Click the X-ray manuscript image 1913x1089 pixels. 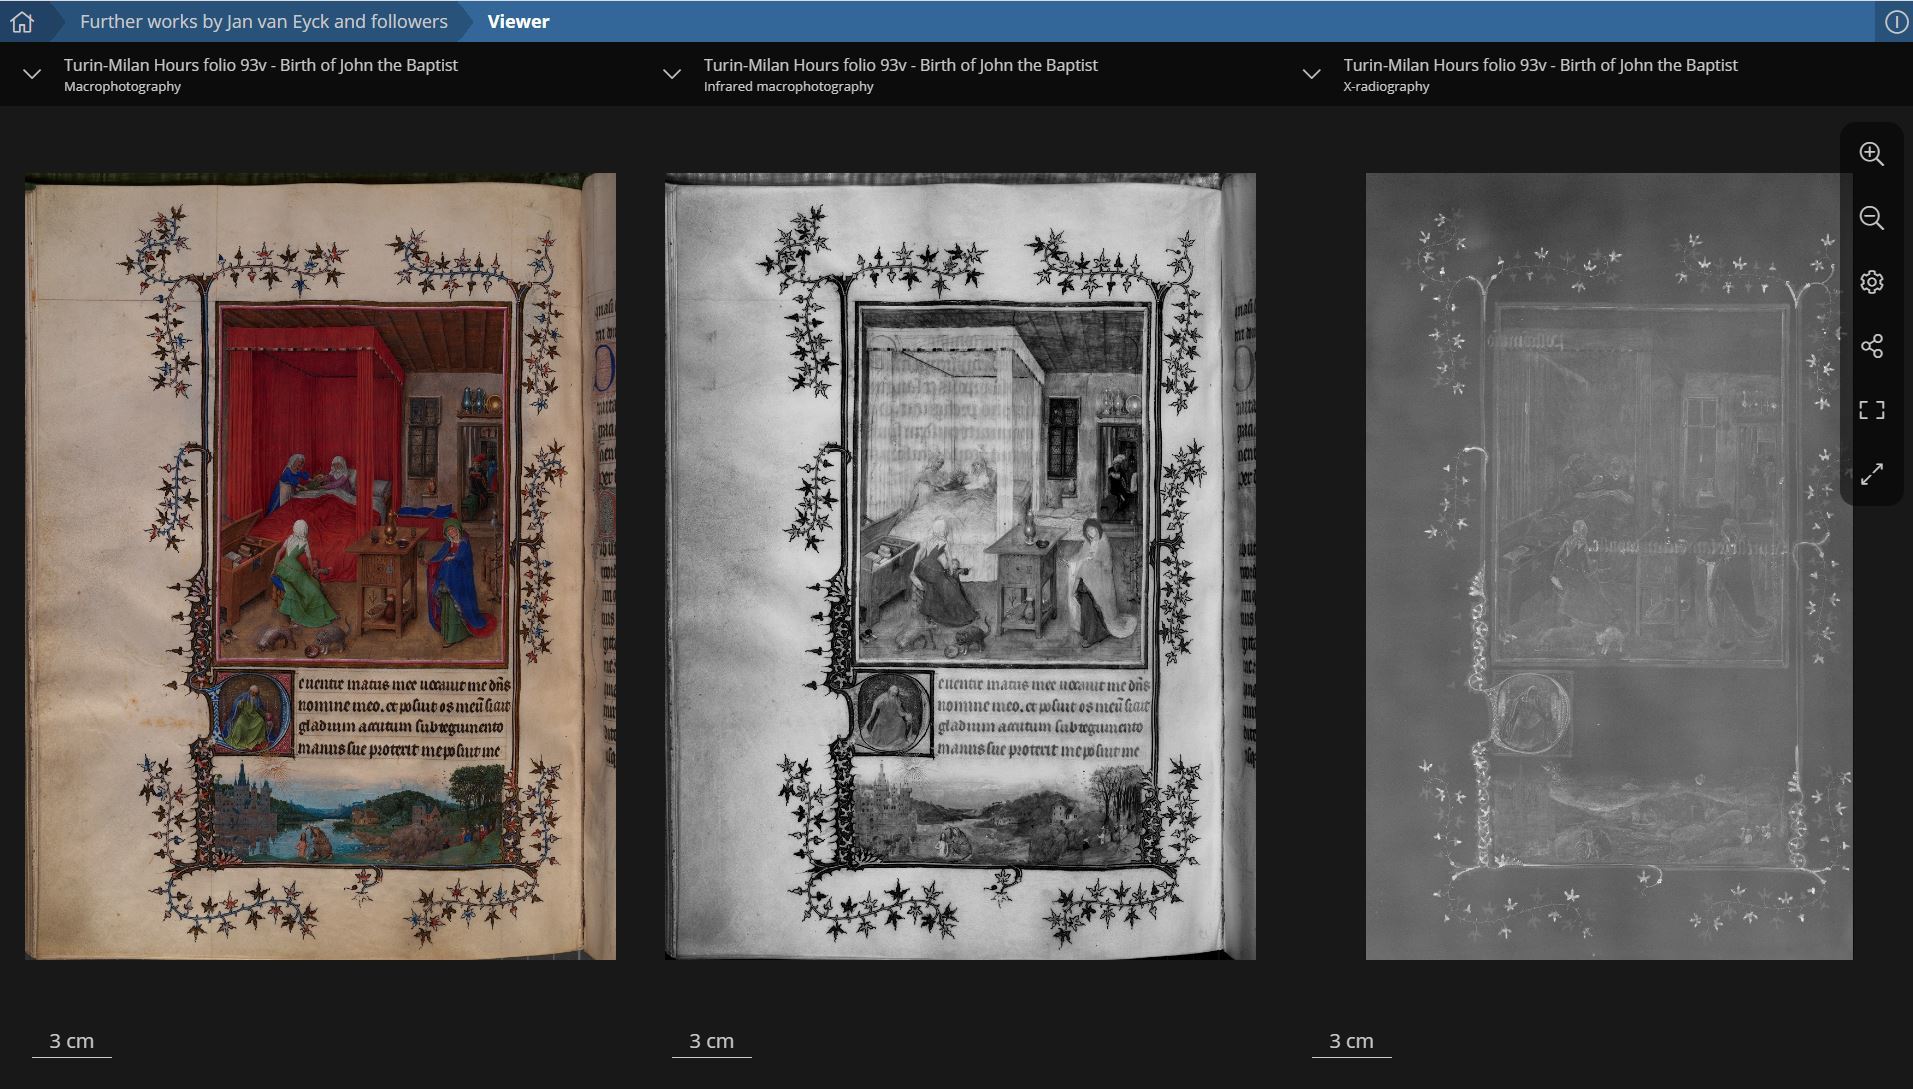click(1608, 566)
